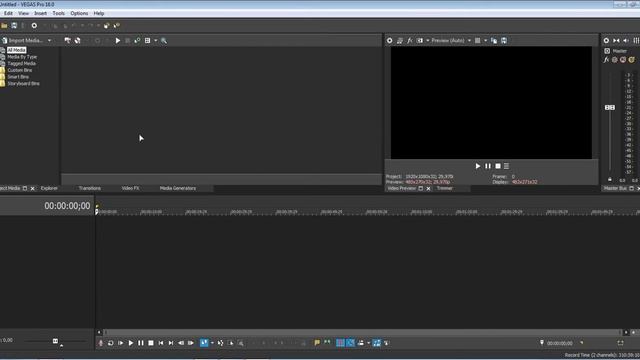
Task: Select All Media in the bin tree
Action: coord(16,50)
